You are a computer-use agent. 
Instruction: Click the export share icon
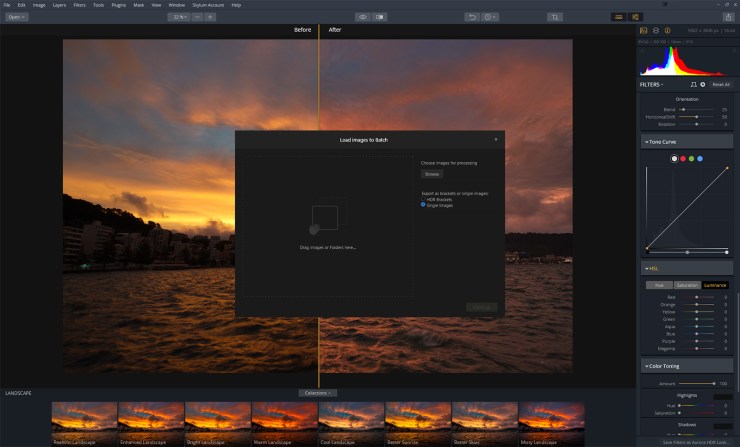pos(728,17)
